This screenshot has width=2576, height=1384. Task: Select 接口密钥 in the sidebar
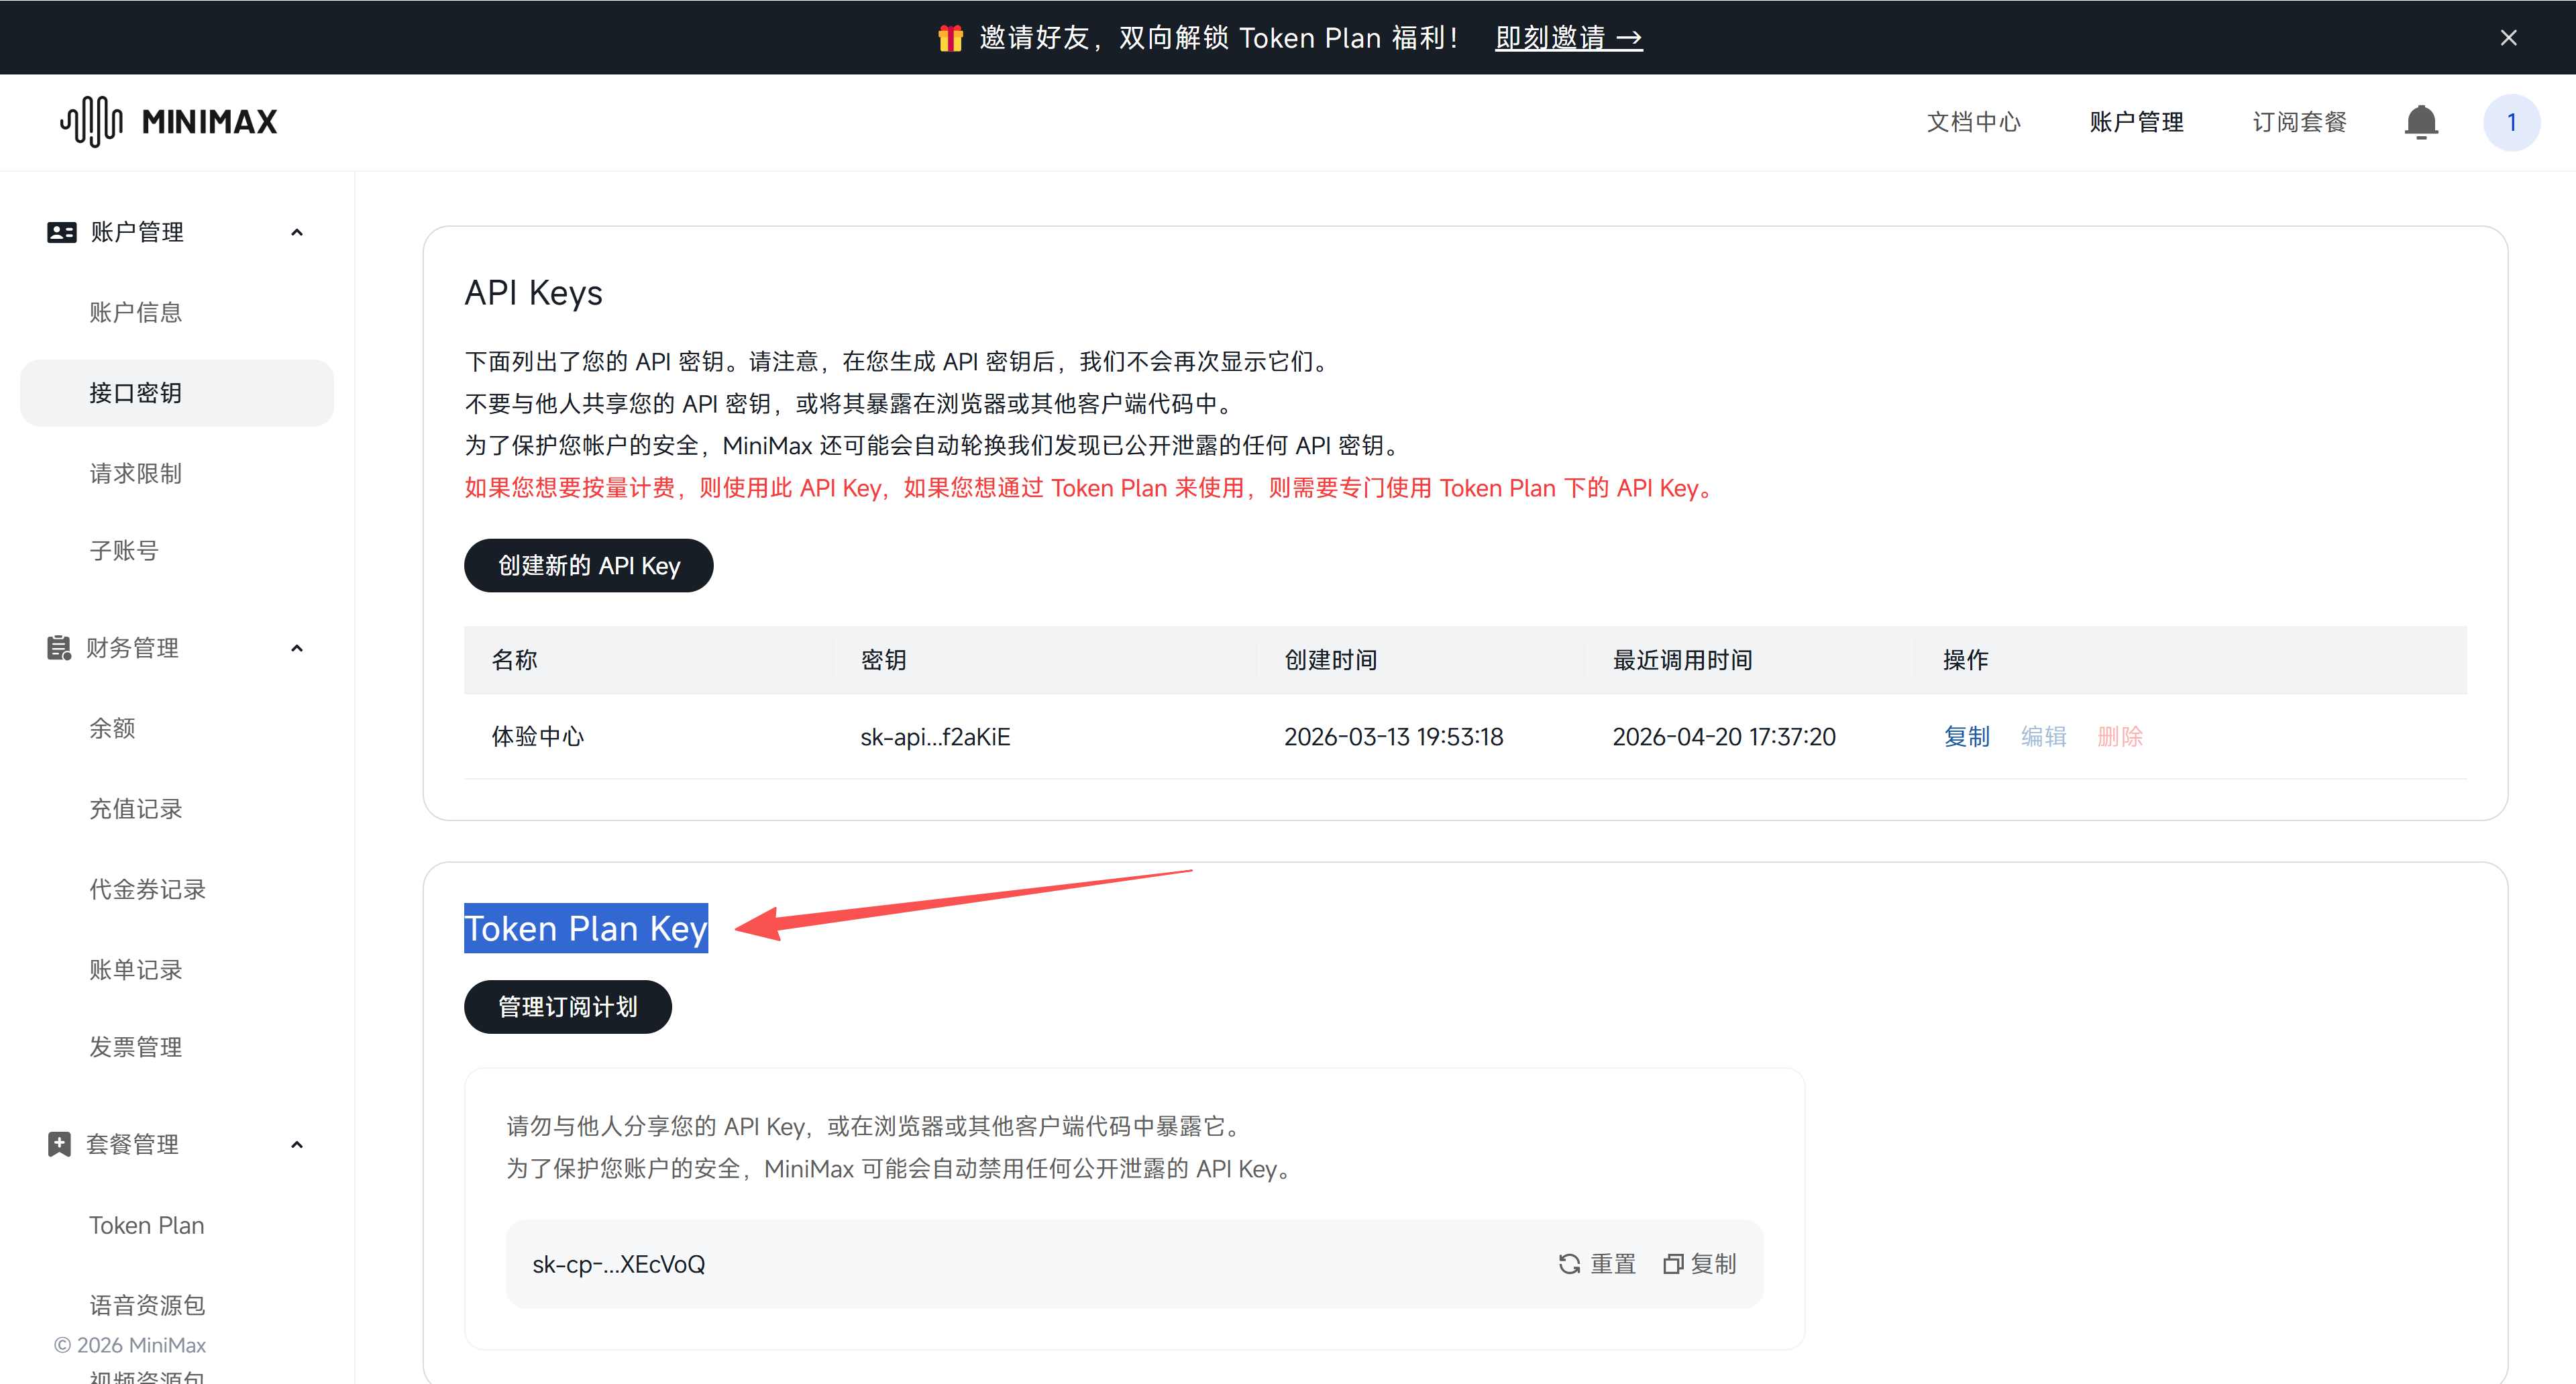(x=176, y=393)
